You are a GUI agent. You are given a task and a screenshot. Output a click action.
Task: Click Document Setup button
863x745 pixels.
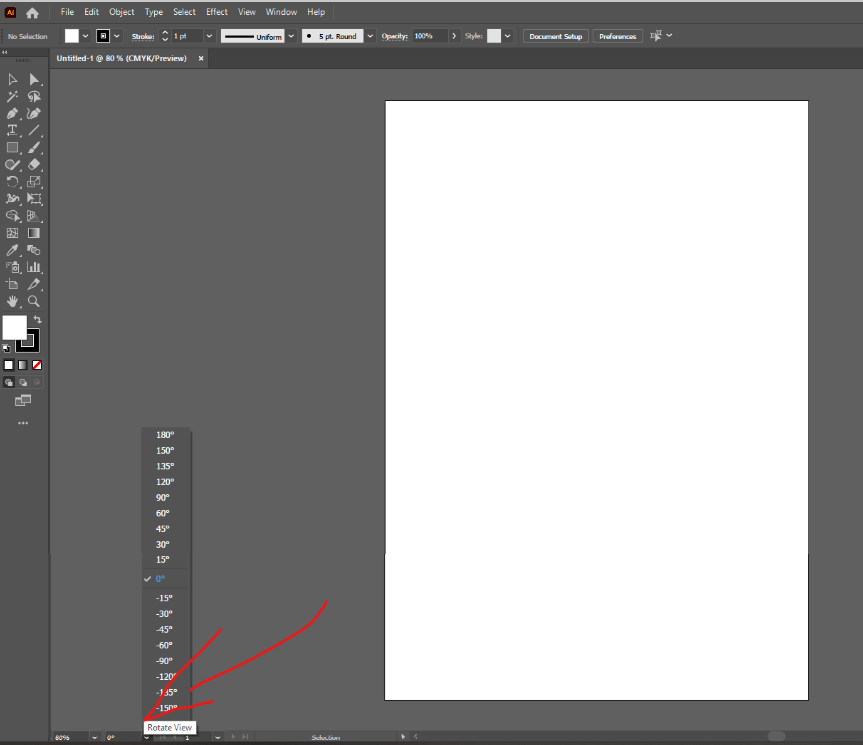click(555, 36)
